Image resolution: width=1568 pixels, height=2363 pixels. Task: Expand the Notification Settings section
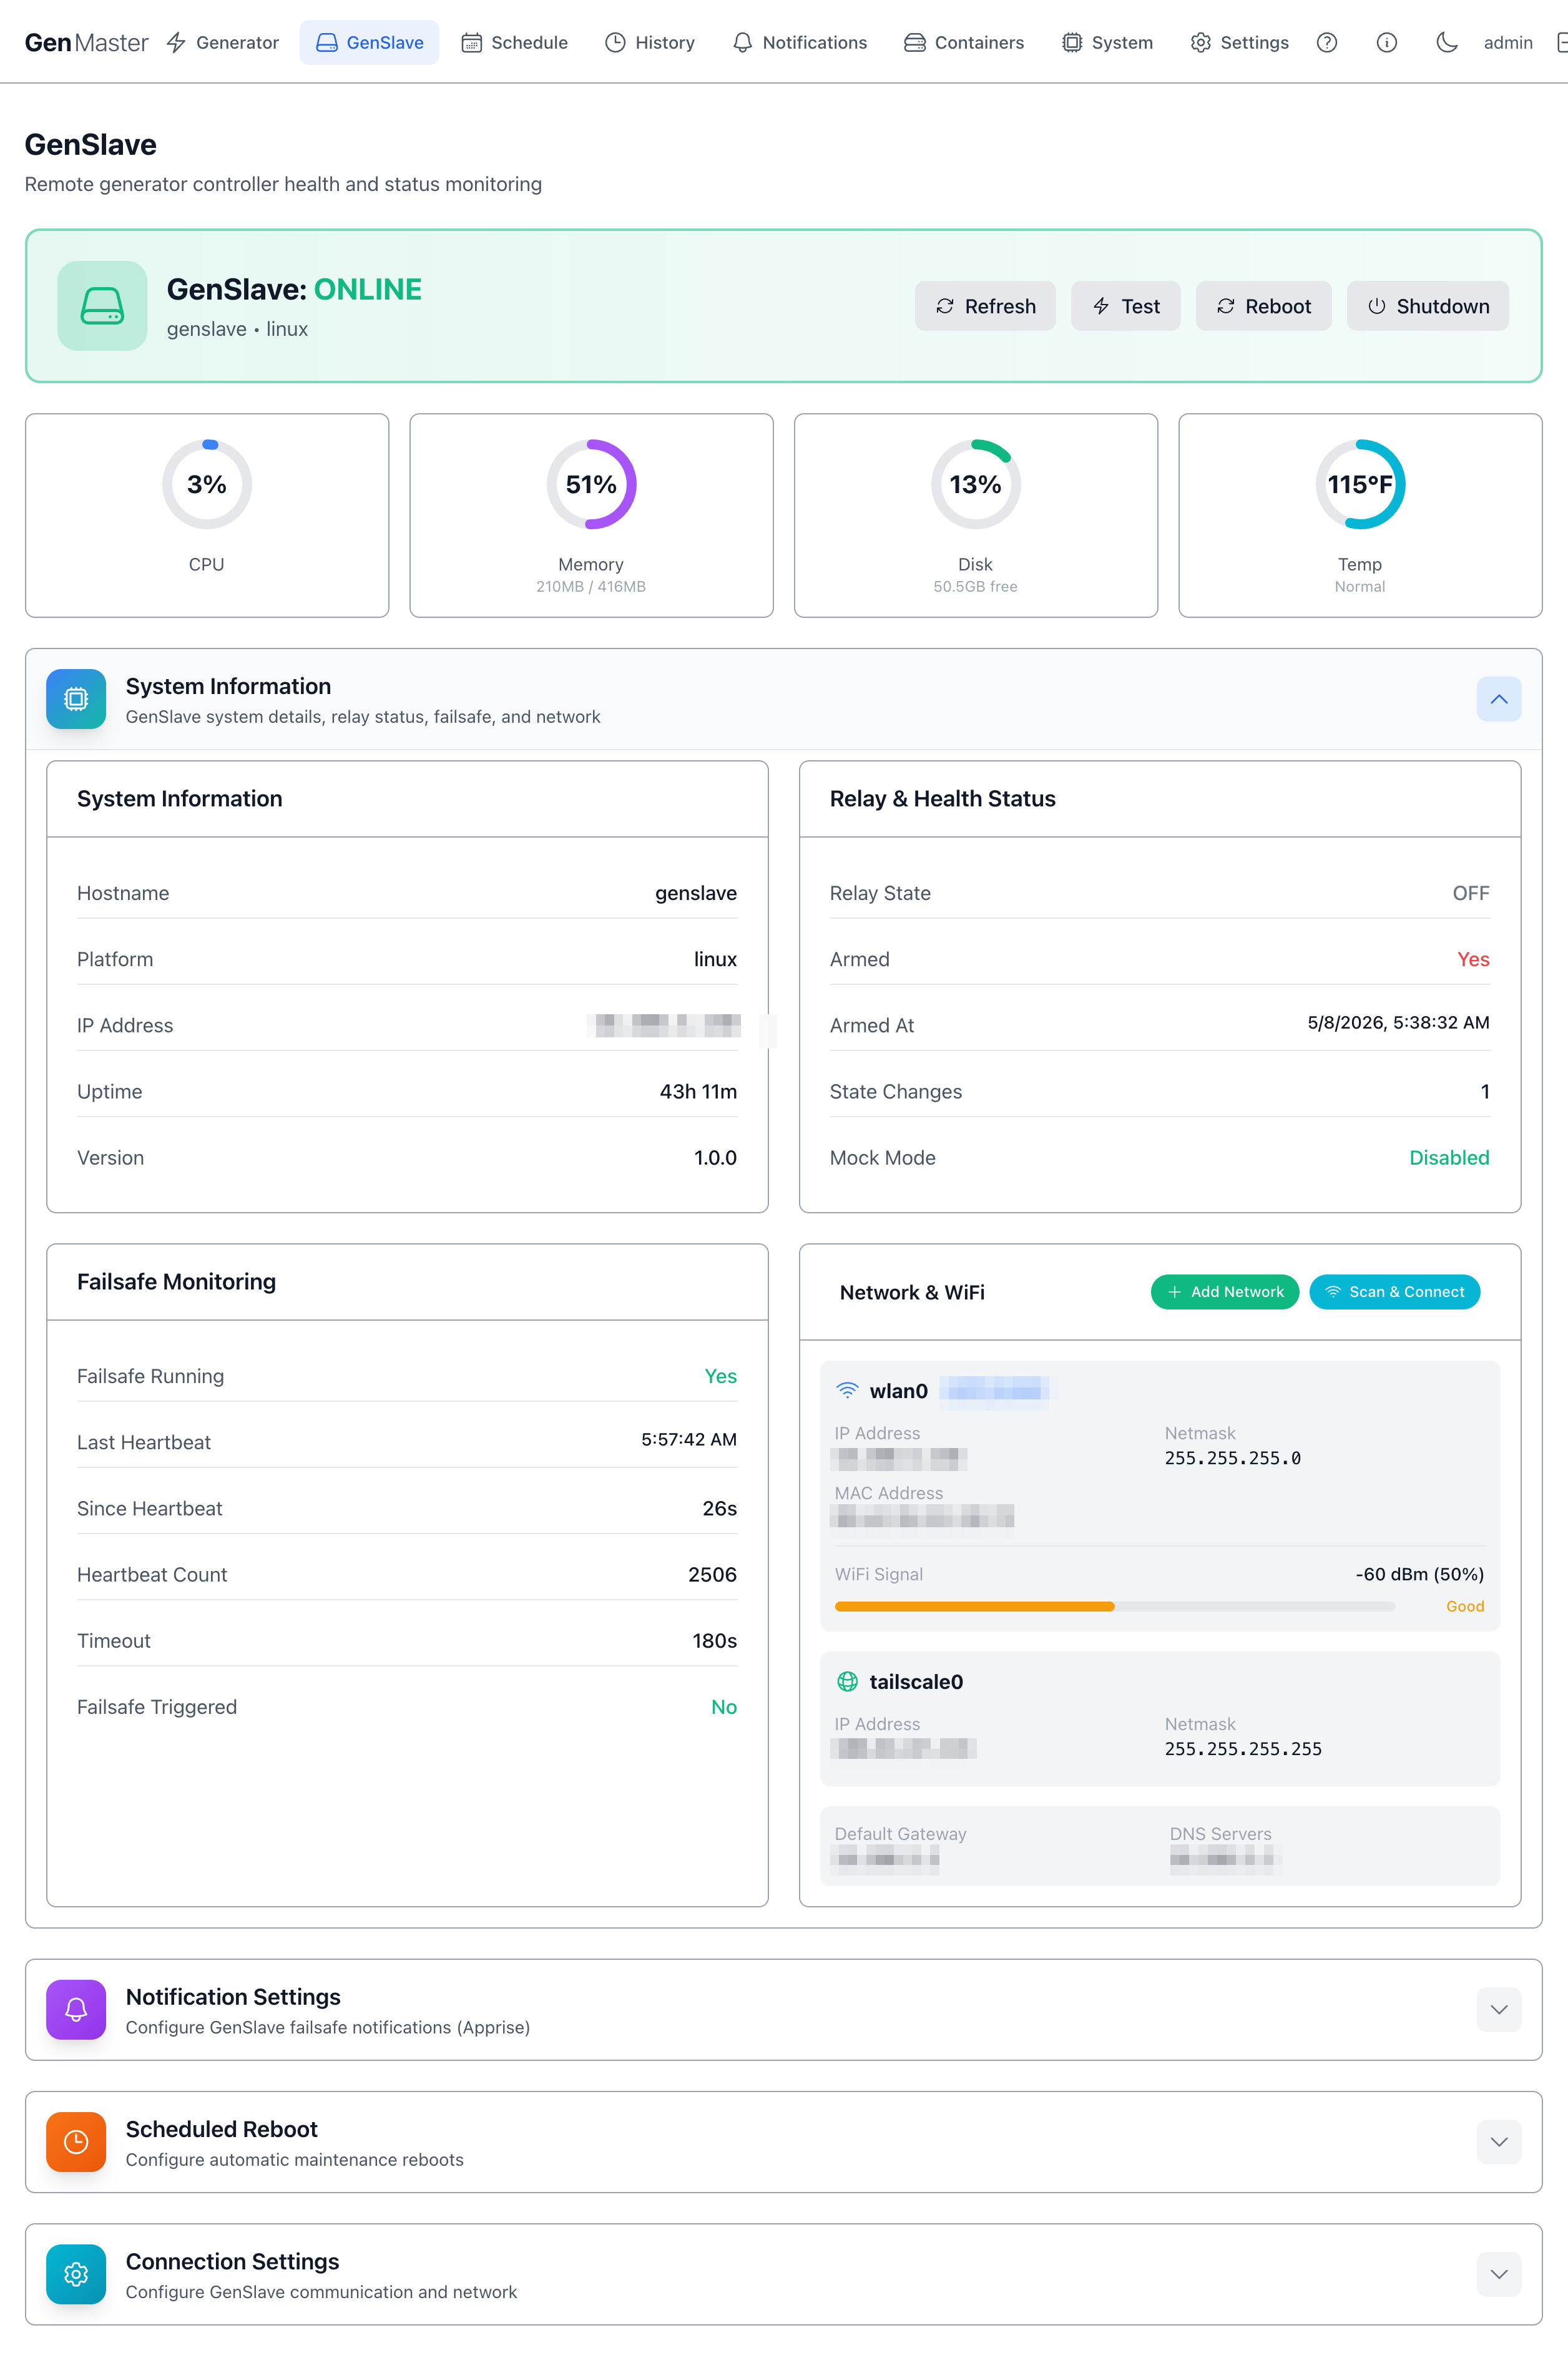point(1498,2009)
